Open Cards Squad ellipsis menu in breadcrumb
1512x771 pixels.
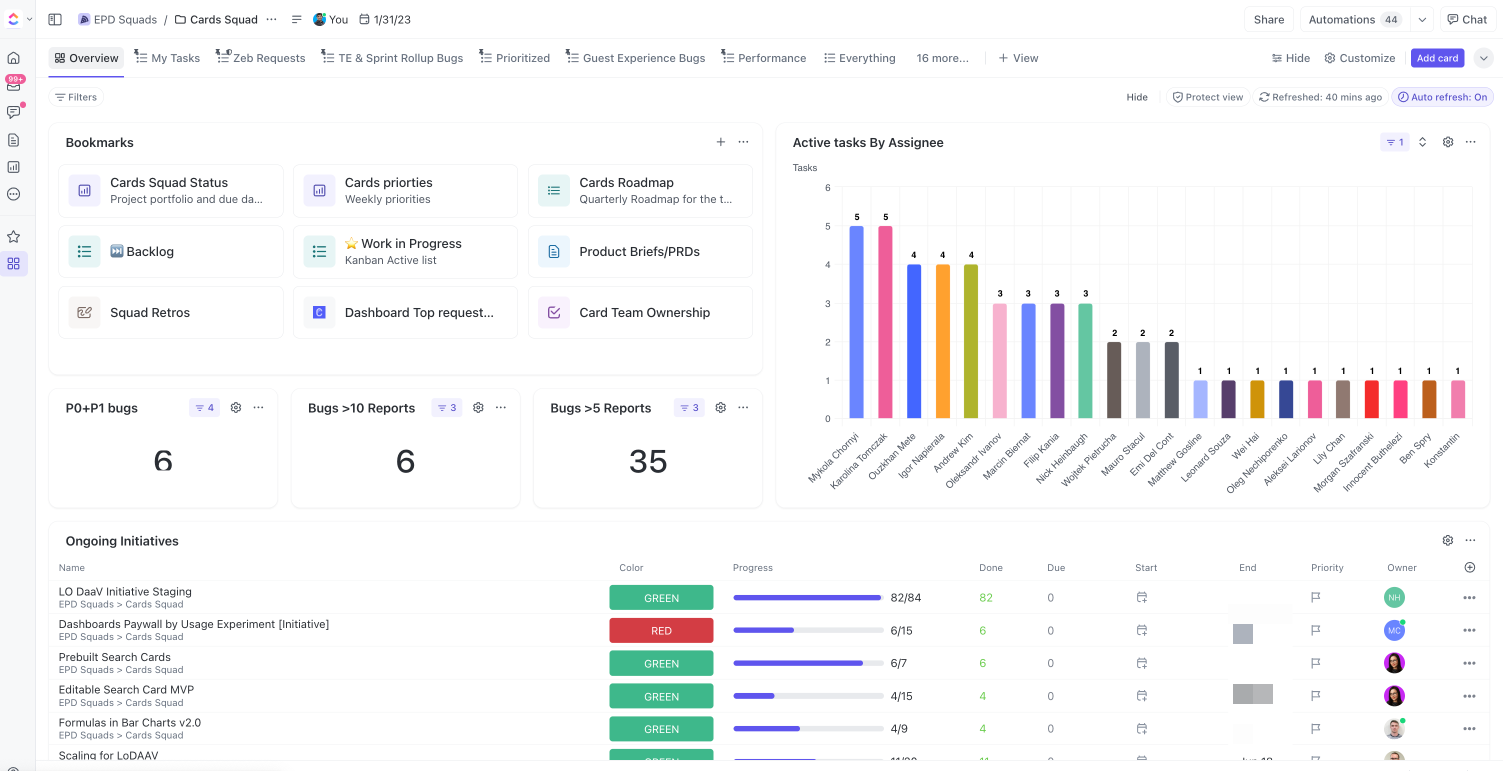coord(271,19)
